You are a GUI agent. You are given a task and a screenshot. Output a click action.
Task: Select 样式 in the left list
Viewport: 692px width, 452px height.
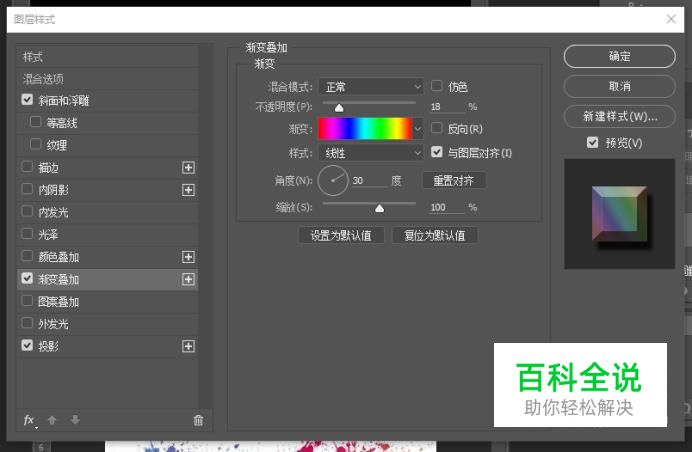[107, 57]
